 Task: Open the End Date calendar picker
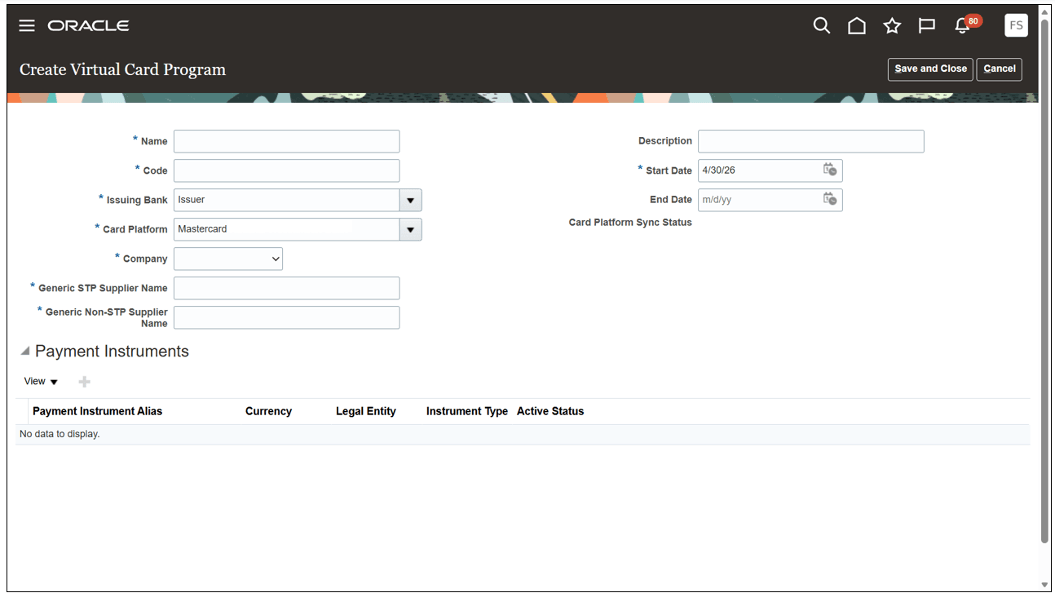[x=830, y=199]
